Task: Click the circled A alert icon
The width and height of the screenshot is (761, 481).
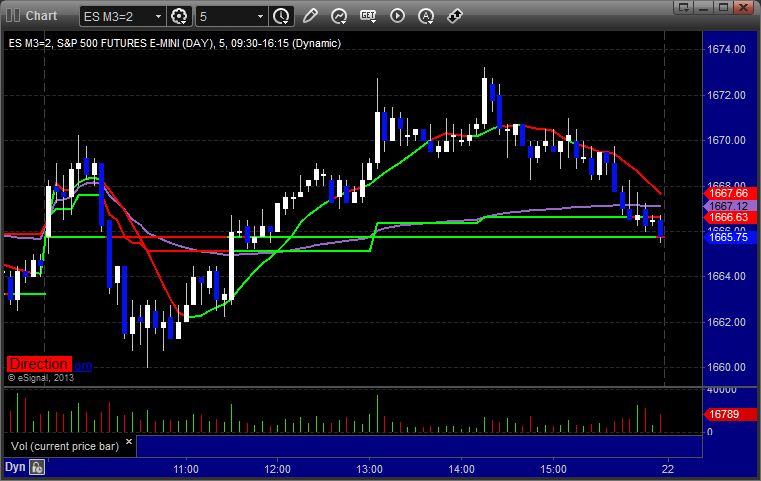Action: pyautogui.click(x=426, y=16)
